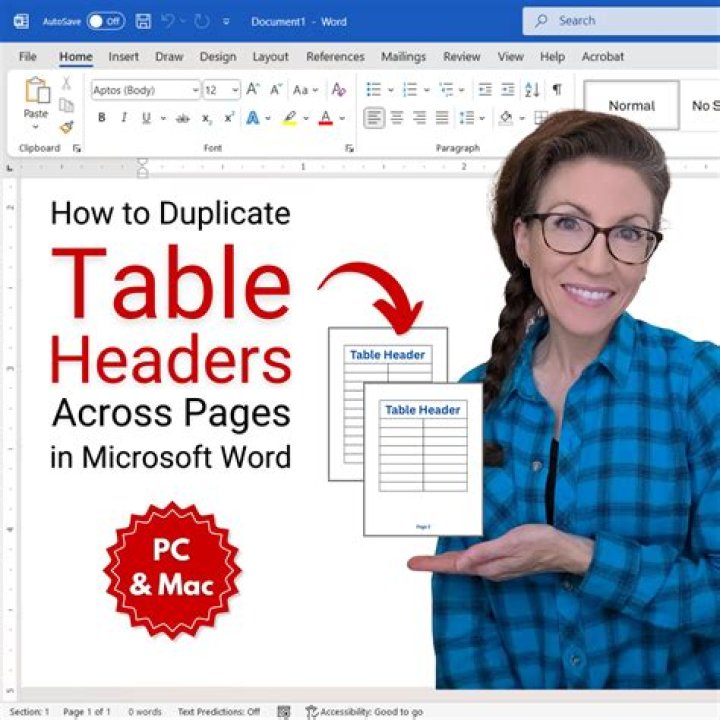Screen dimensions: 720x720
Task: Open the File tab
Action: click(28, 56)
